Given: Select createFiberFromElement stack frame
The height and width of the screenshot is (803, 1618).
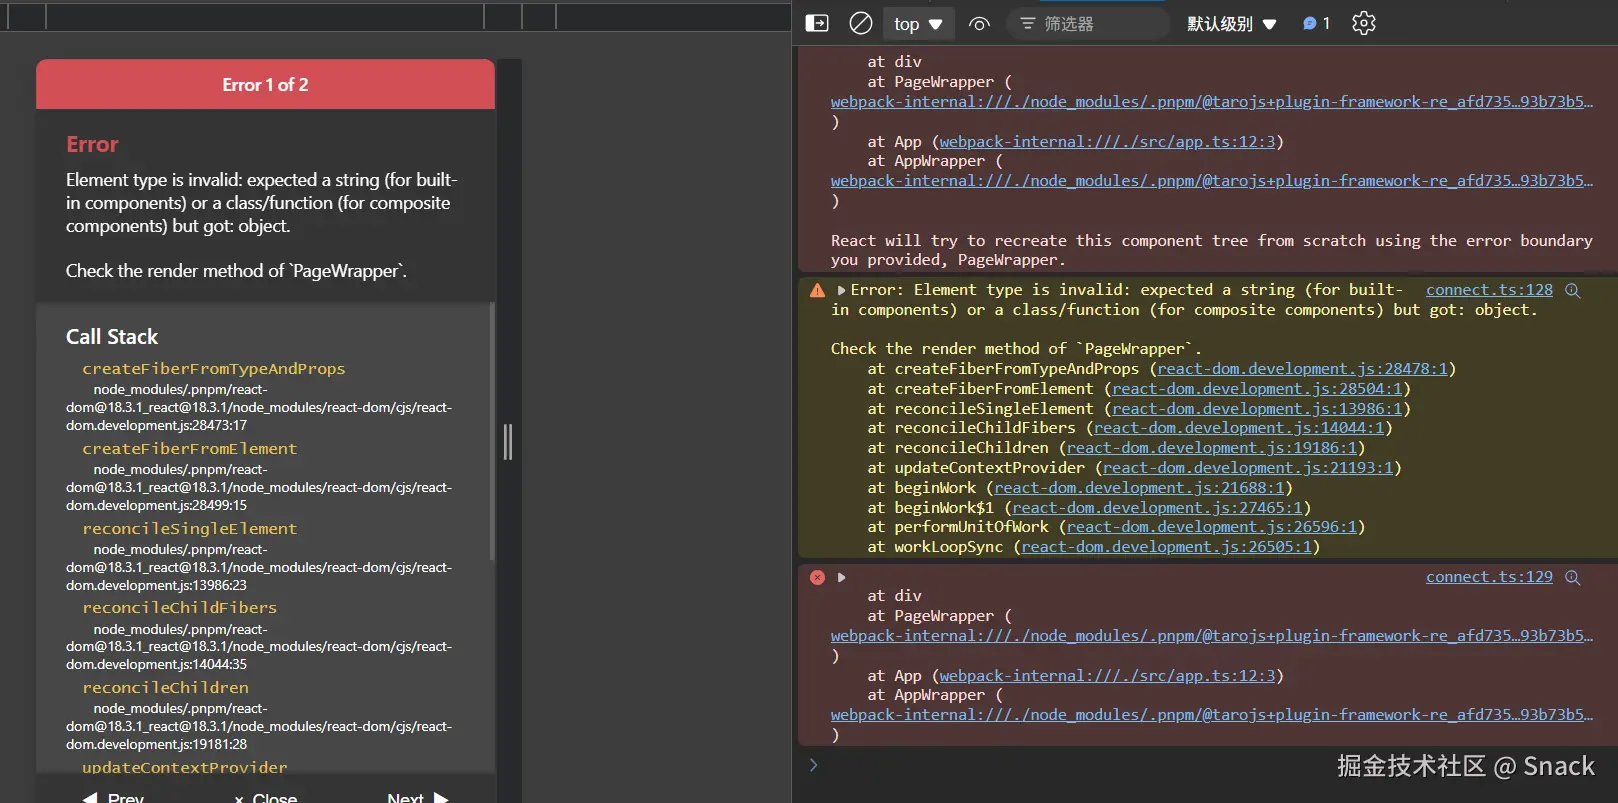Looking at the screenshot, I should click(190, 449).
